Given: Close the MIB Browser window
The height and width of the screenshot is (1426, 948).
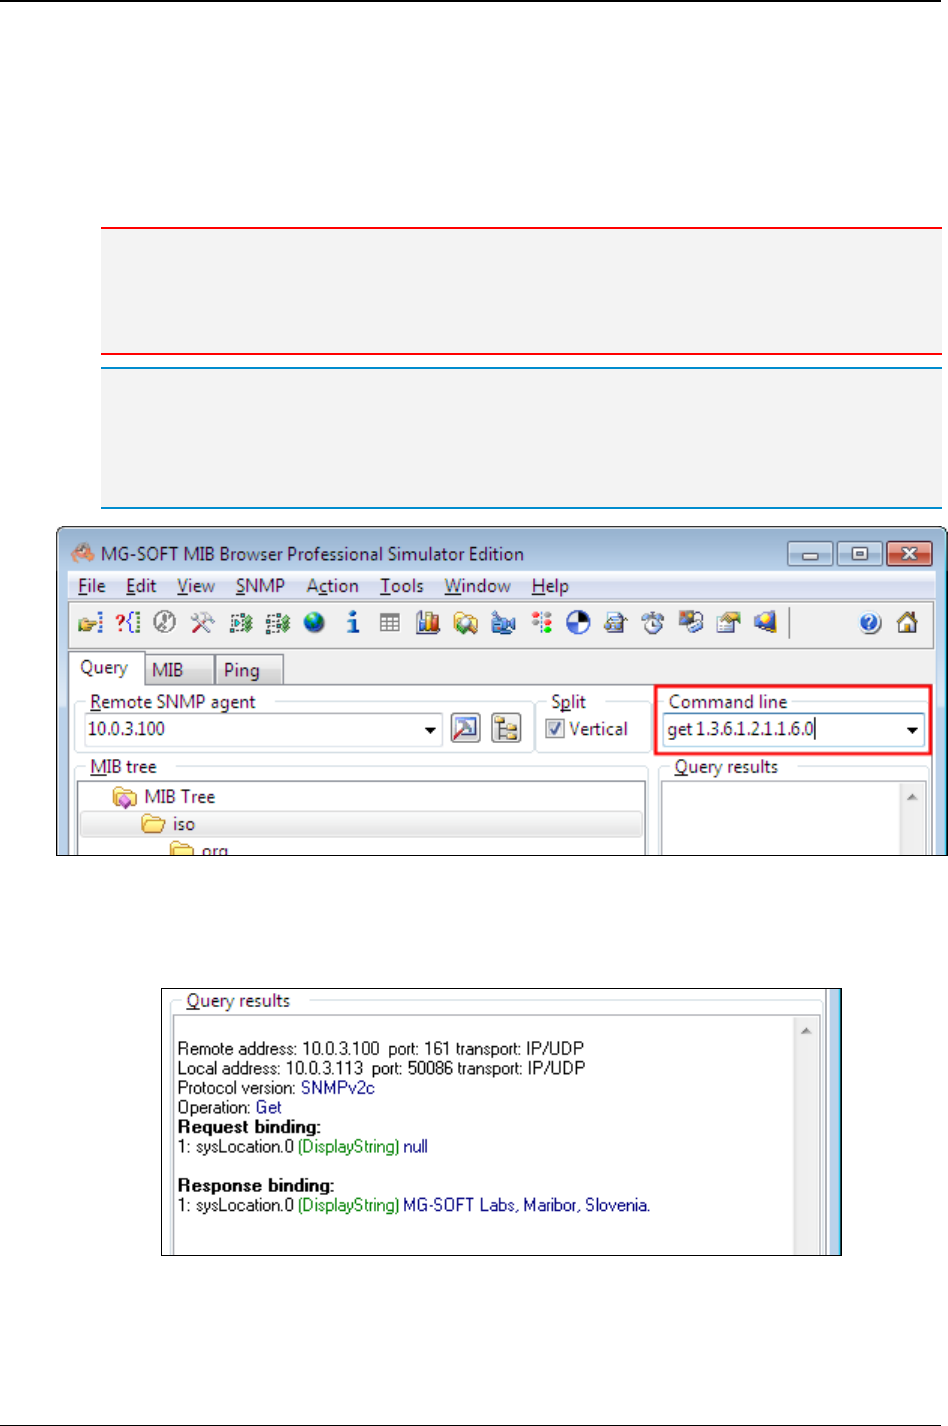Looking at the screenshot, I should point(909,554).
